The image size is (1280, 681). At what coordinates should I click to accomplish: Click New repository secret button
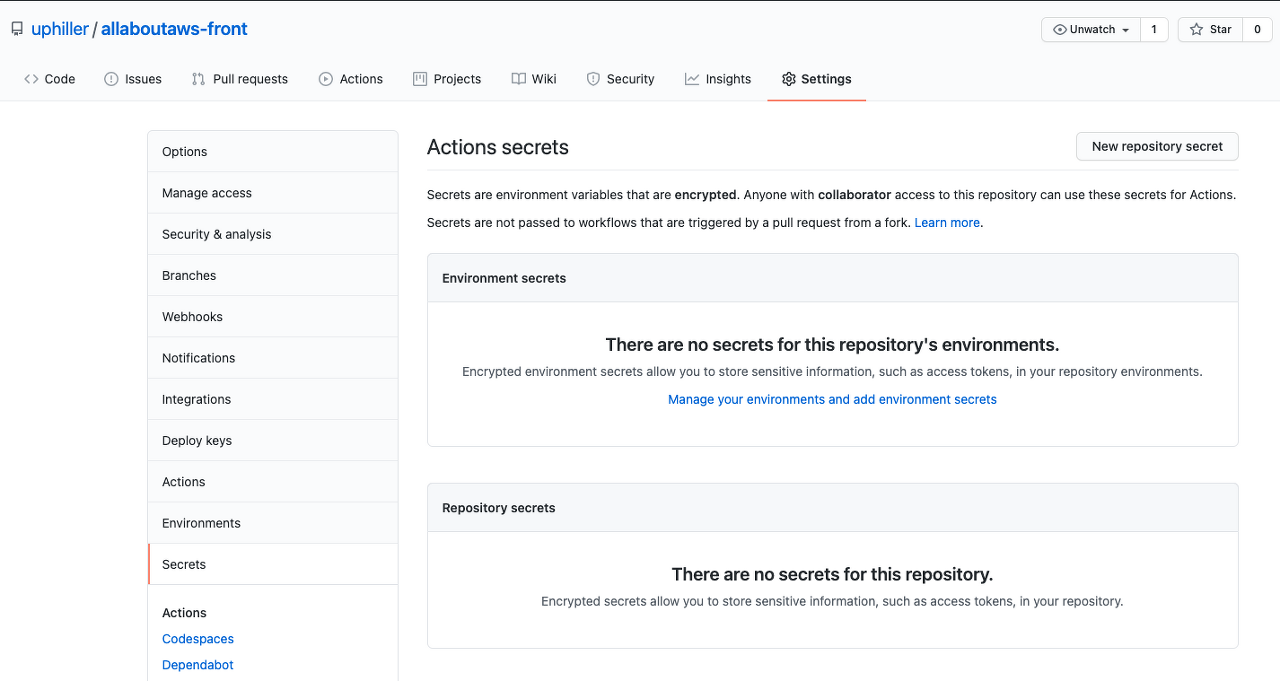[x=1157, y=146]
